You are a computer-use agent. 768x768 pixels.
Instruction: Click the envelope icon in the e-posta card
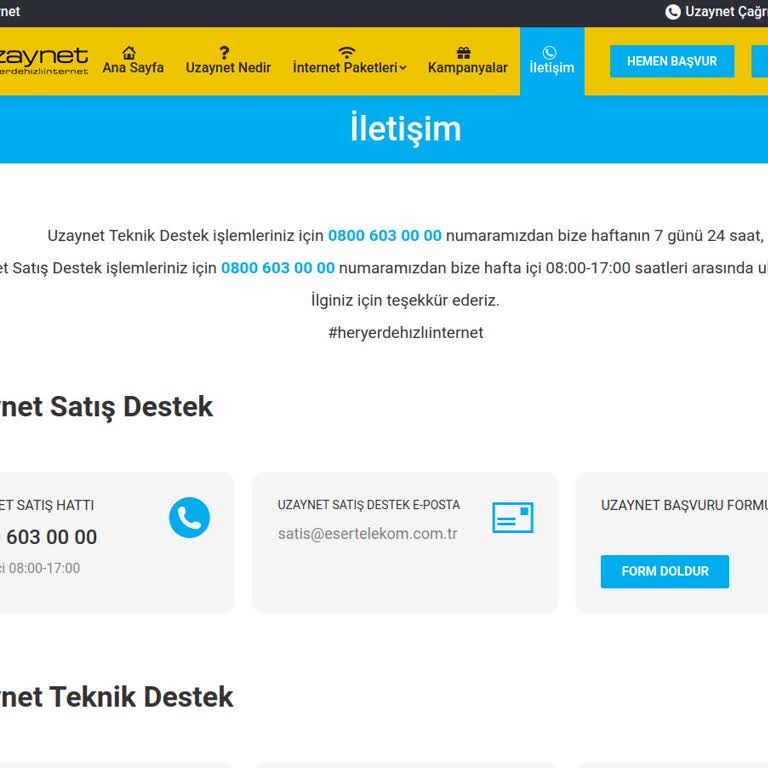513,517
